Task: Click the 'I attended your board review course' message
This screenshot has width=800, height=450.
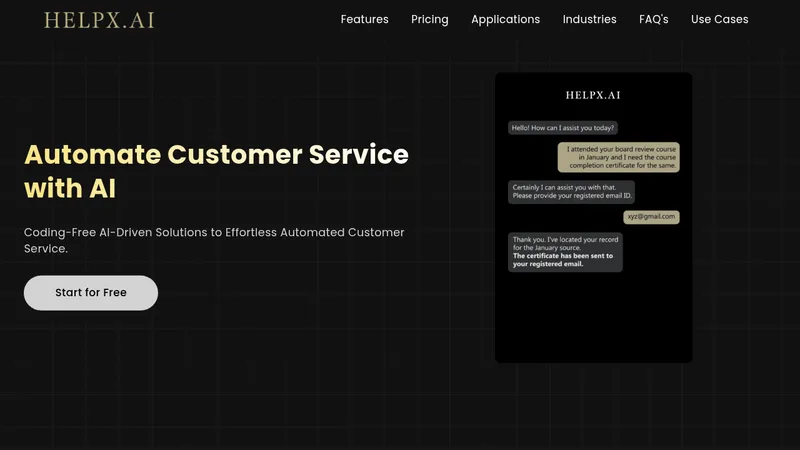Action: point(618,157)
